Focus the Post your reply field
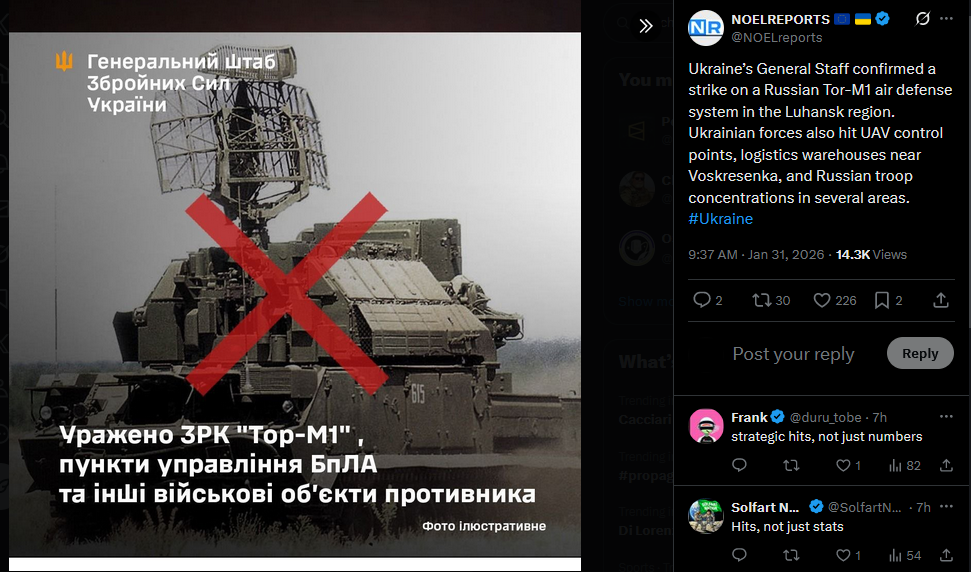Screen dimensions: 971x572 pos(793,353)
